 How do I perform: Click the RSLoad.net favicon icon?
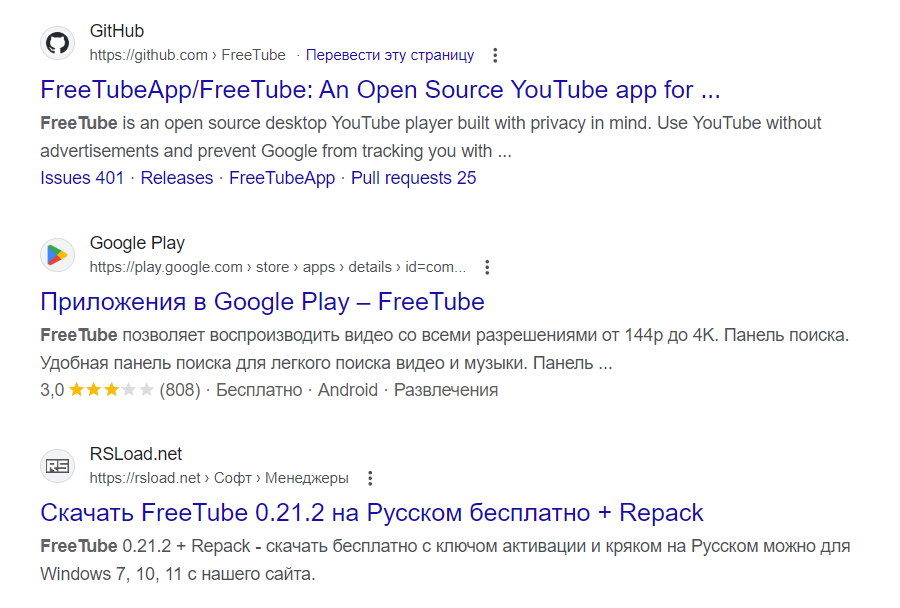[58, 466]
